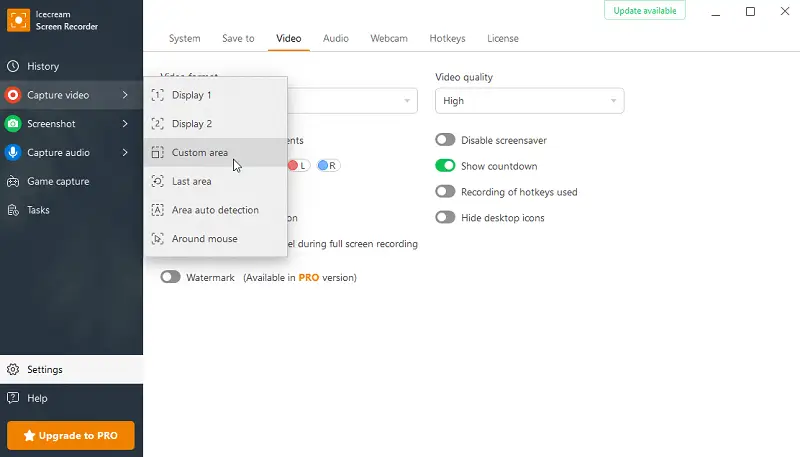The image size is (800, 457).
Task: Click the Custom area dashed rectangle icon
Action: click(158, 153)
